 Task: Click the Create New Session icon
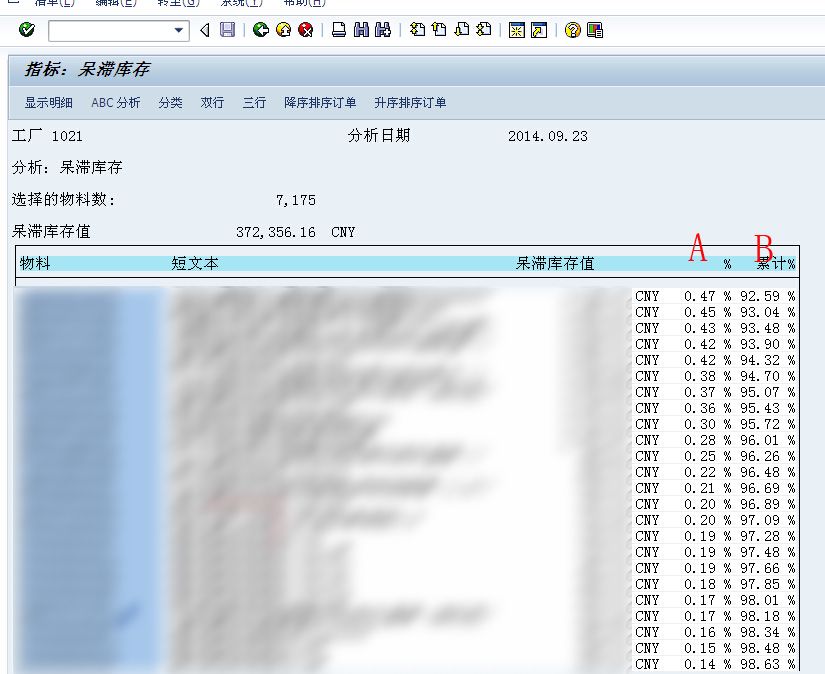[x=517, y=31]
